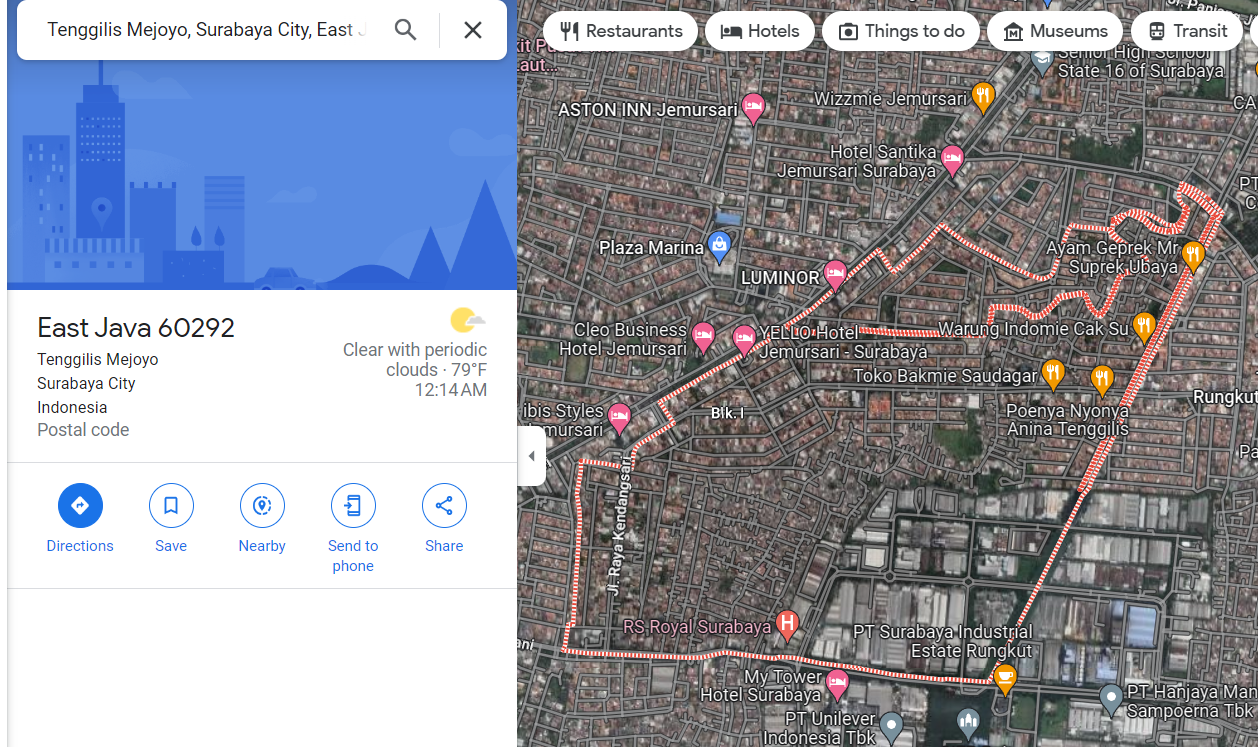Open RS Royal Surabaya hospital marker
The height and width of the screenshot is (747, 1258).
click(787, 625)
